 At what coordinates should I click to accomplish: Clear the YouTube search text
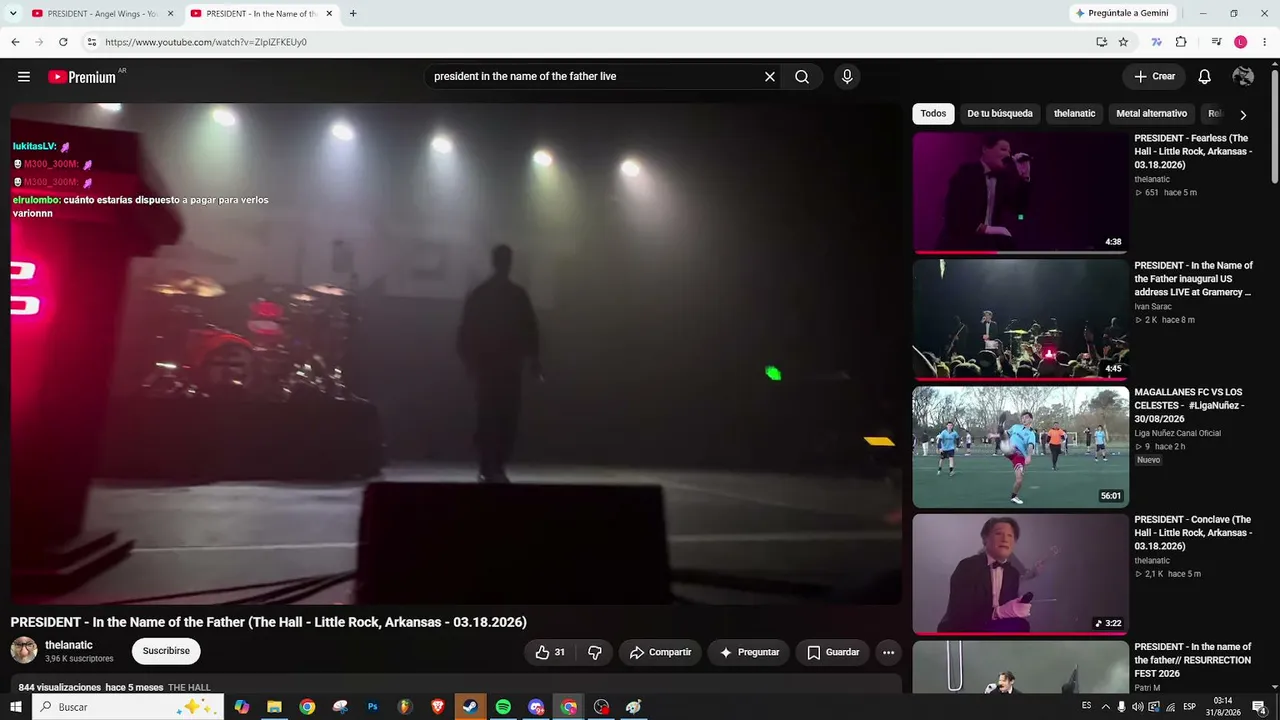pyautogui.click(x=770, y=77)
